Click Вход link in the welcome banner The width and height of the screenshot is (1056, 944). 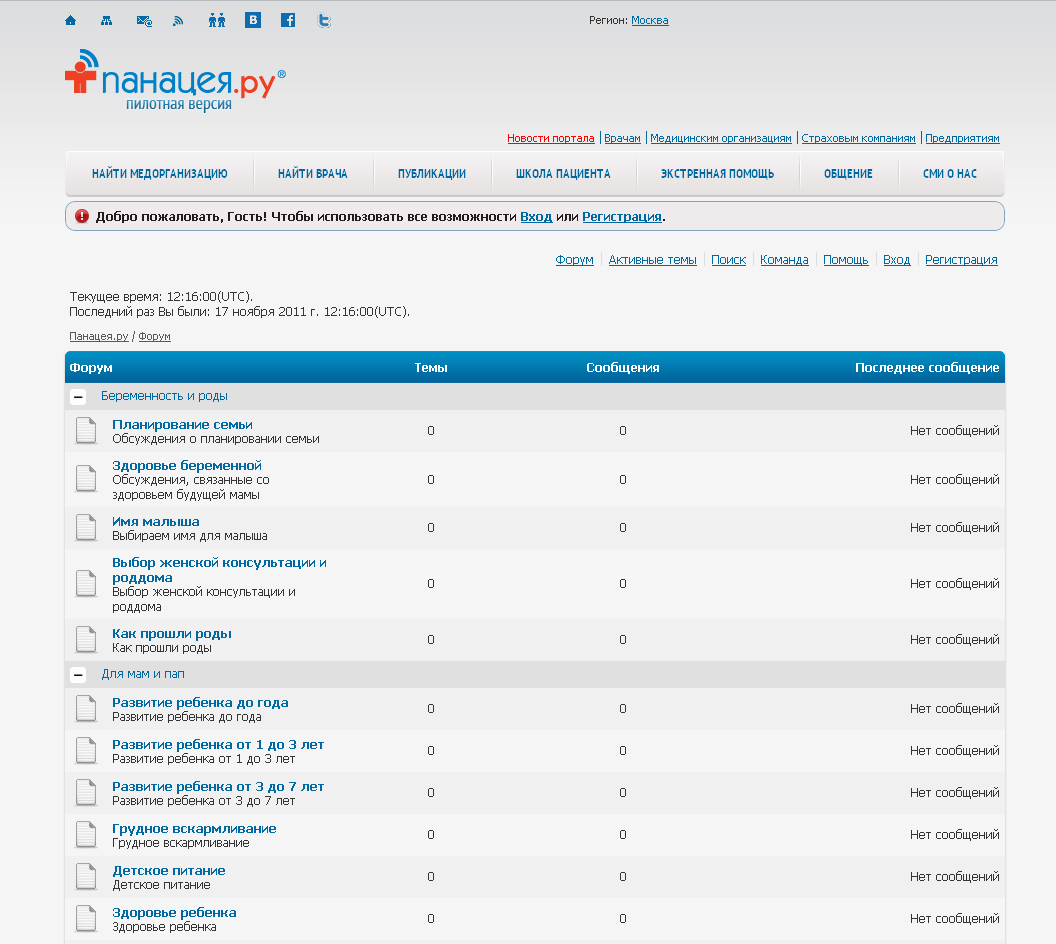(x=536, y=217)
